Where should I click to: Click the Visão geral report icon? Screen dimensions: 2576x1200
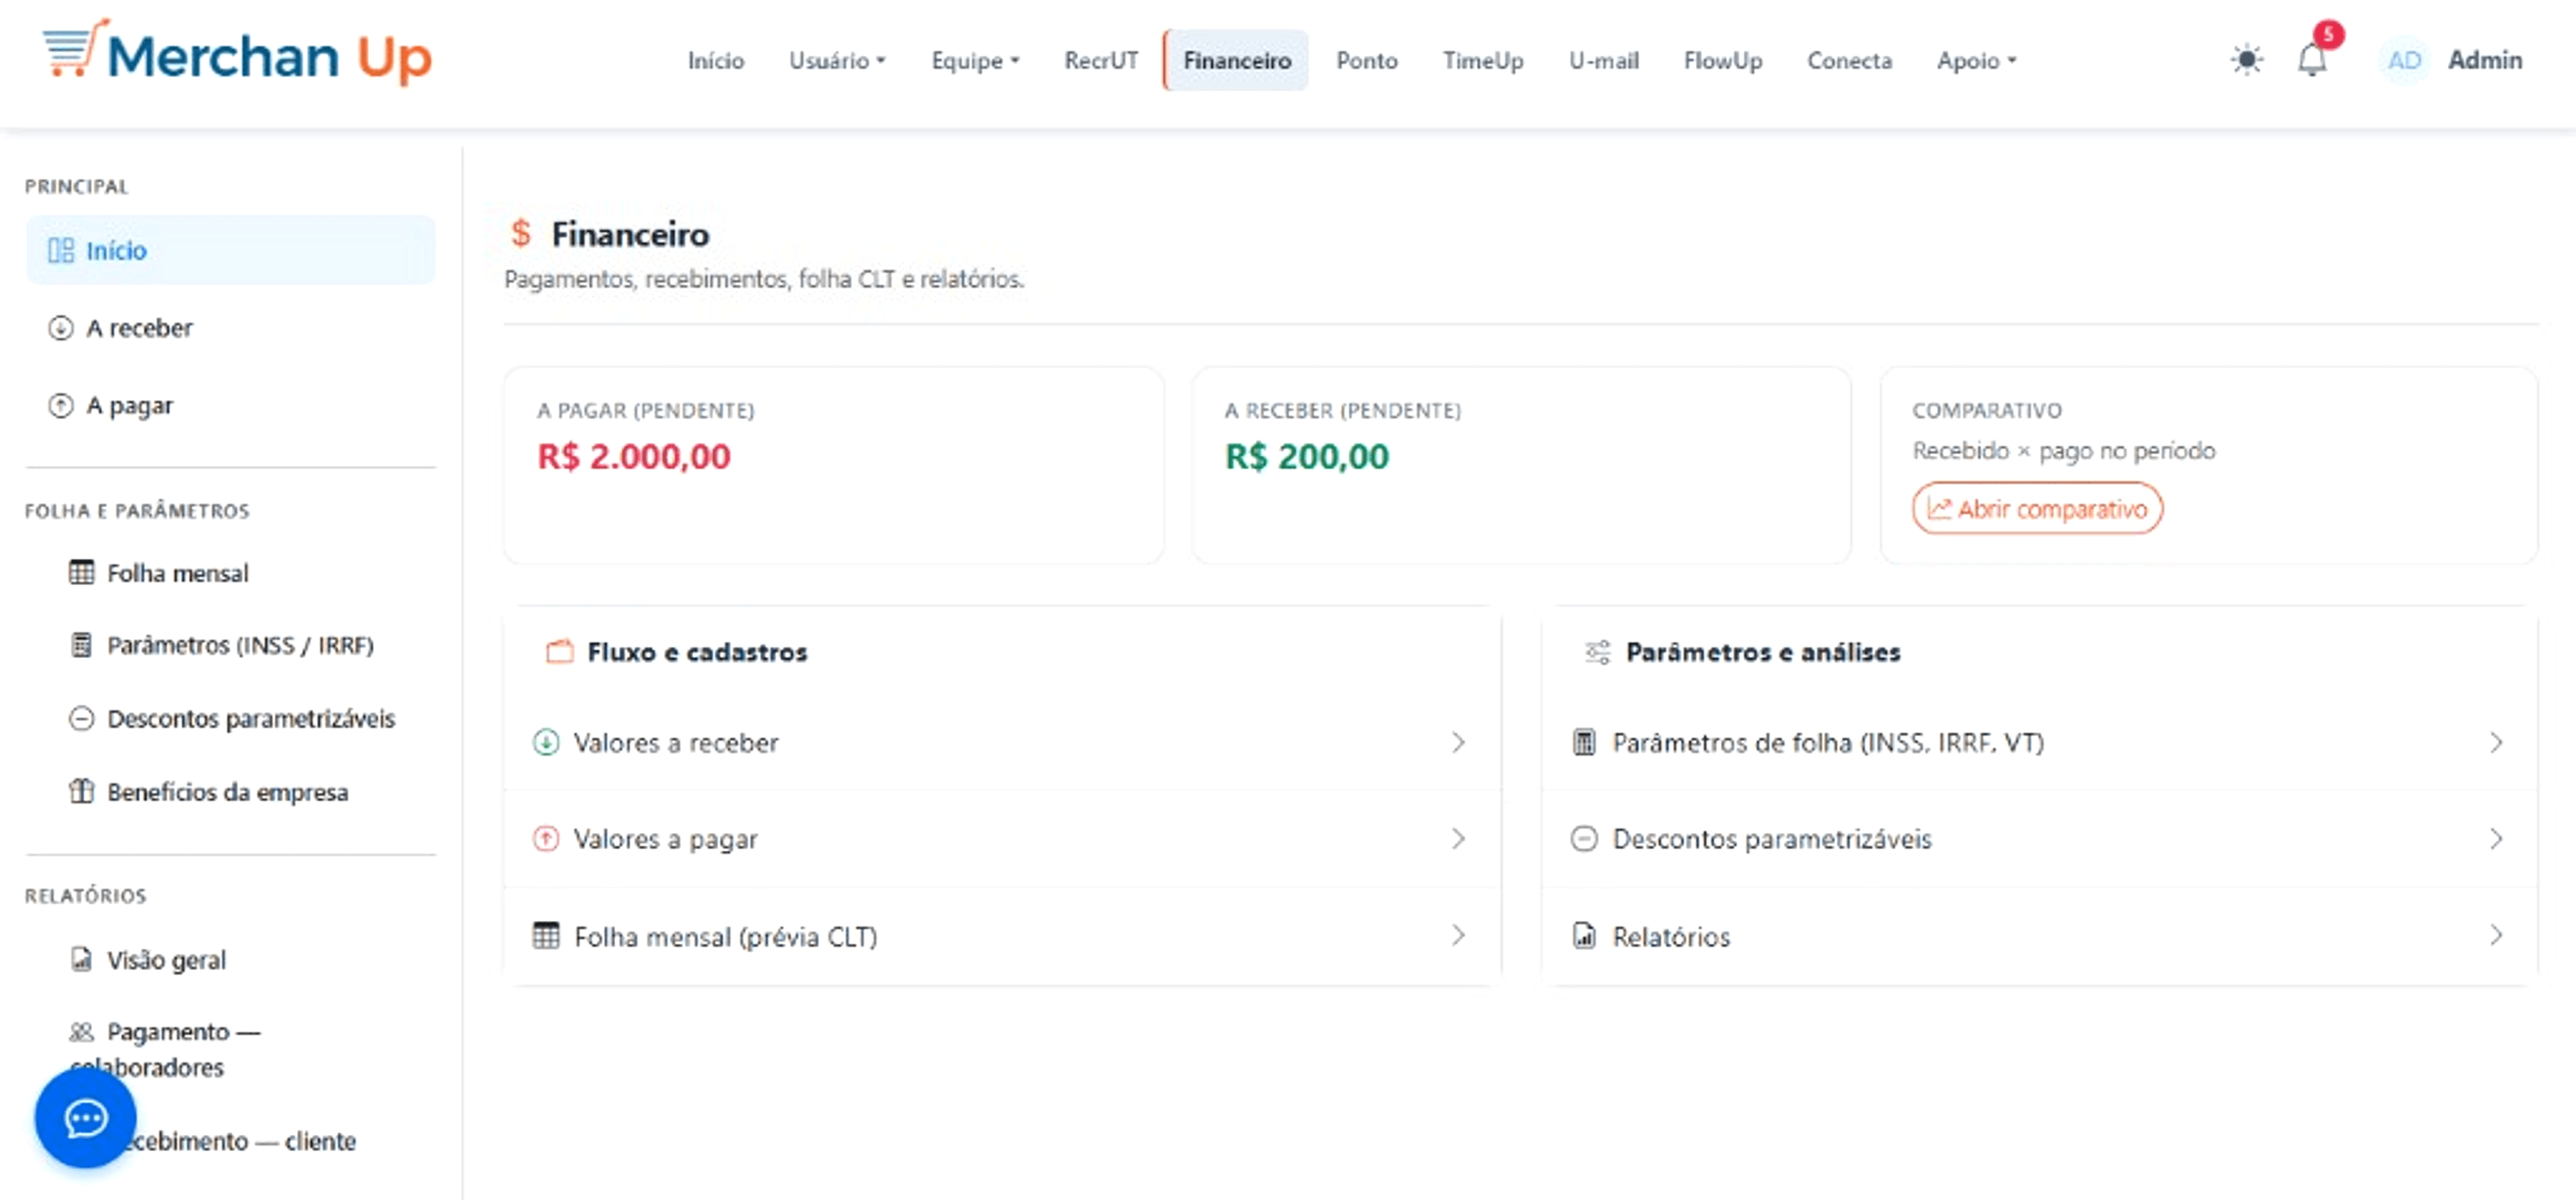82,959
